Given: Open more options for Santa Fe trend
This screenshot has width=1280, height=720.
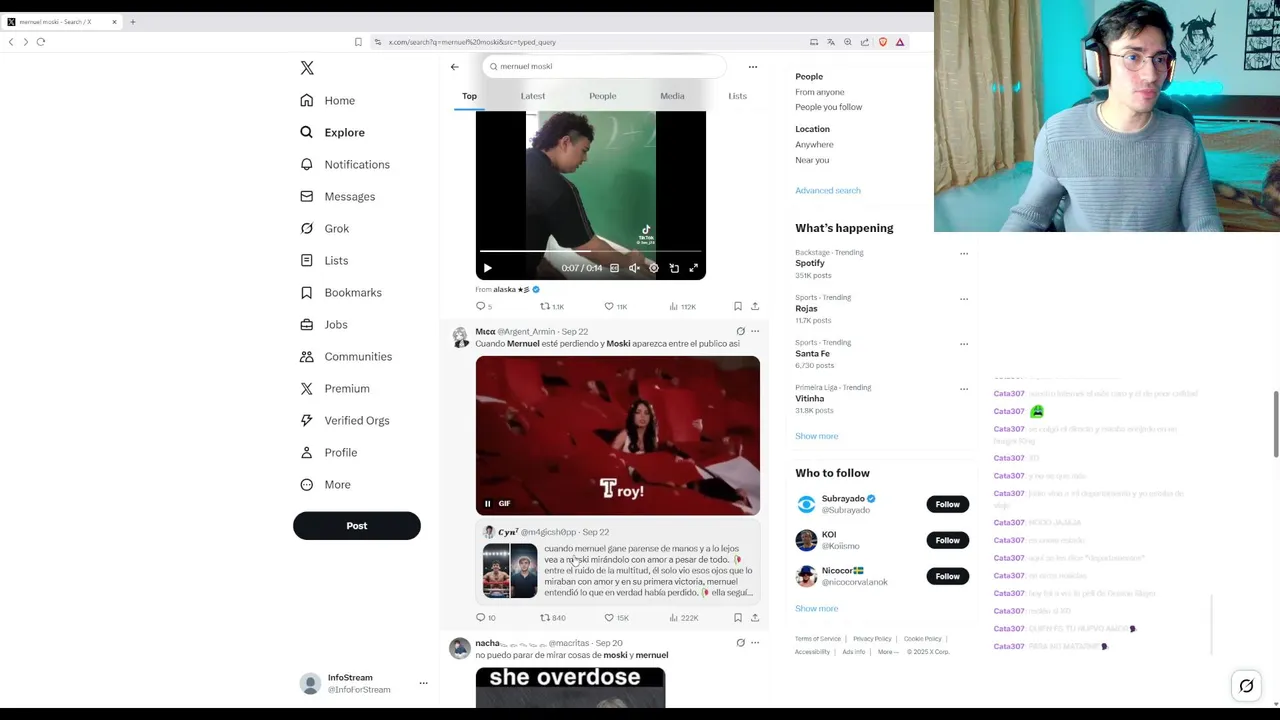Looking at the screenshot, I should (x=964, y=343).
